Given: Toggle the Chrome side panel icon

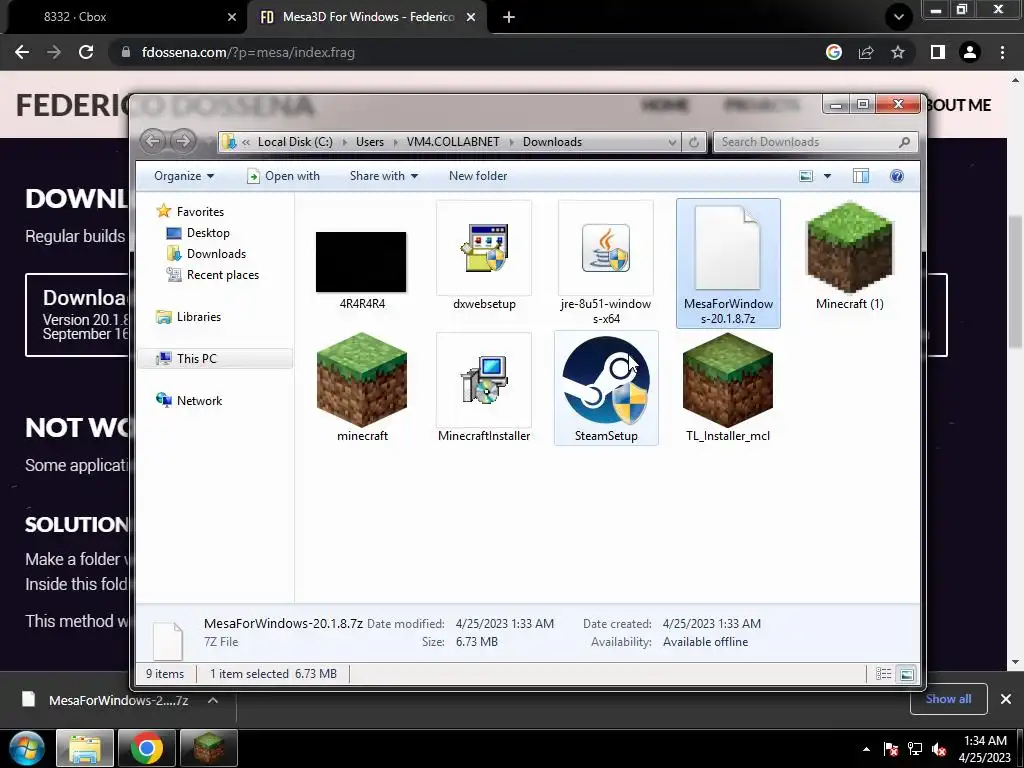Looking at the screenshot, I should click(x=938, y=52).
